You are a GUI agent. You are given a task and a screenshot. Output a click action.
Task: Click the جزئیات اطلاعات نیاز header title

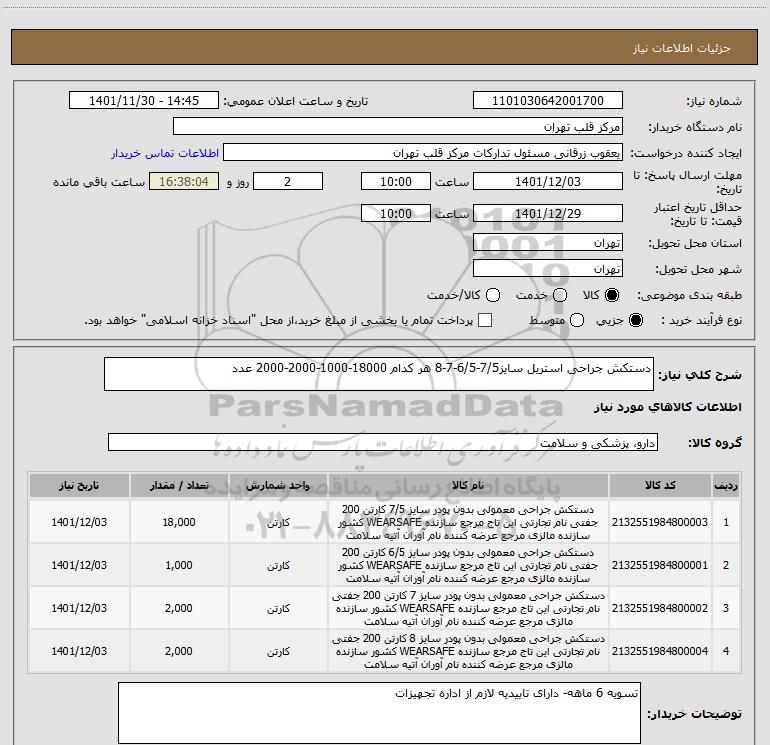[681, 48]
